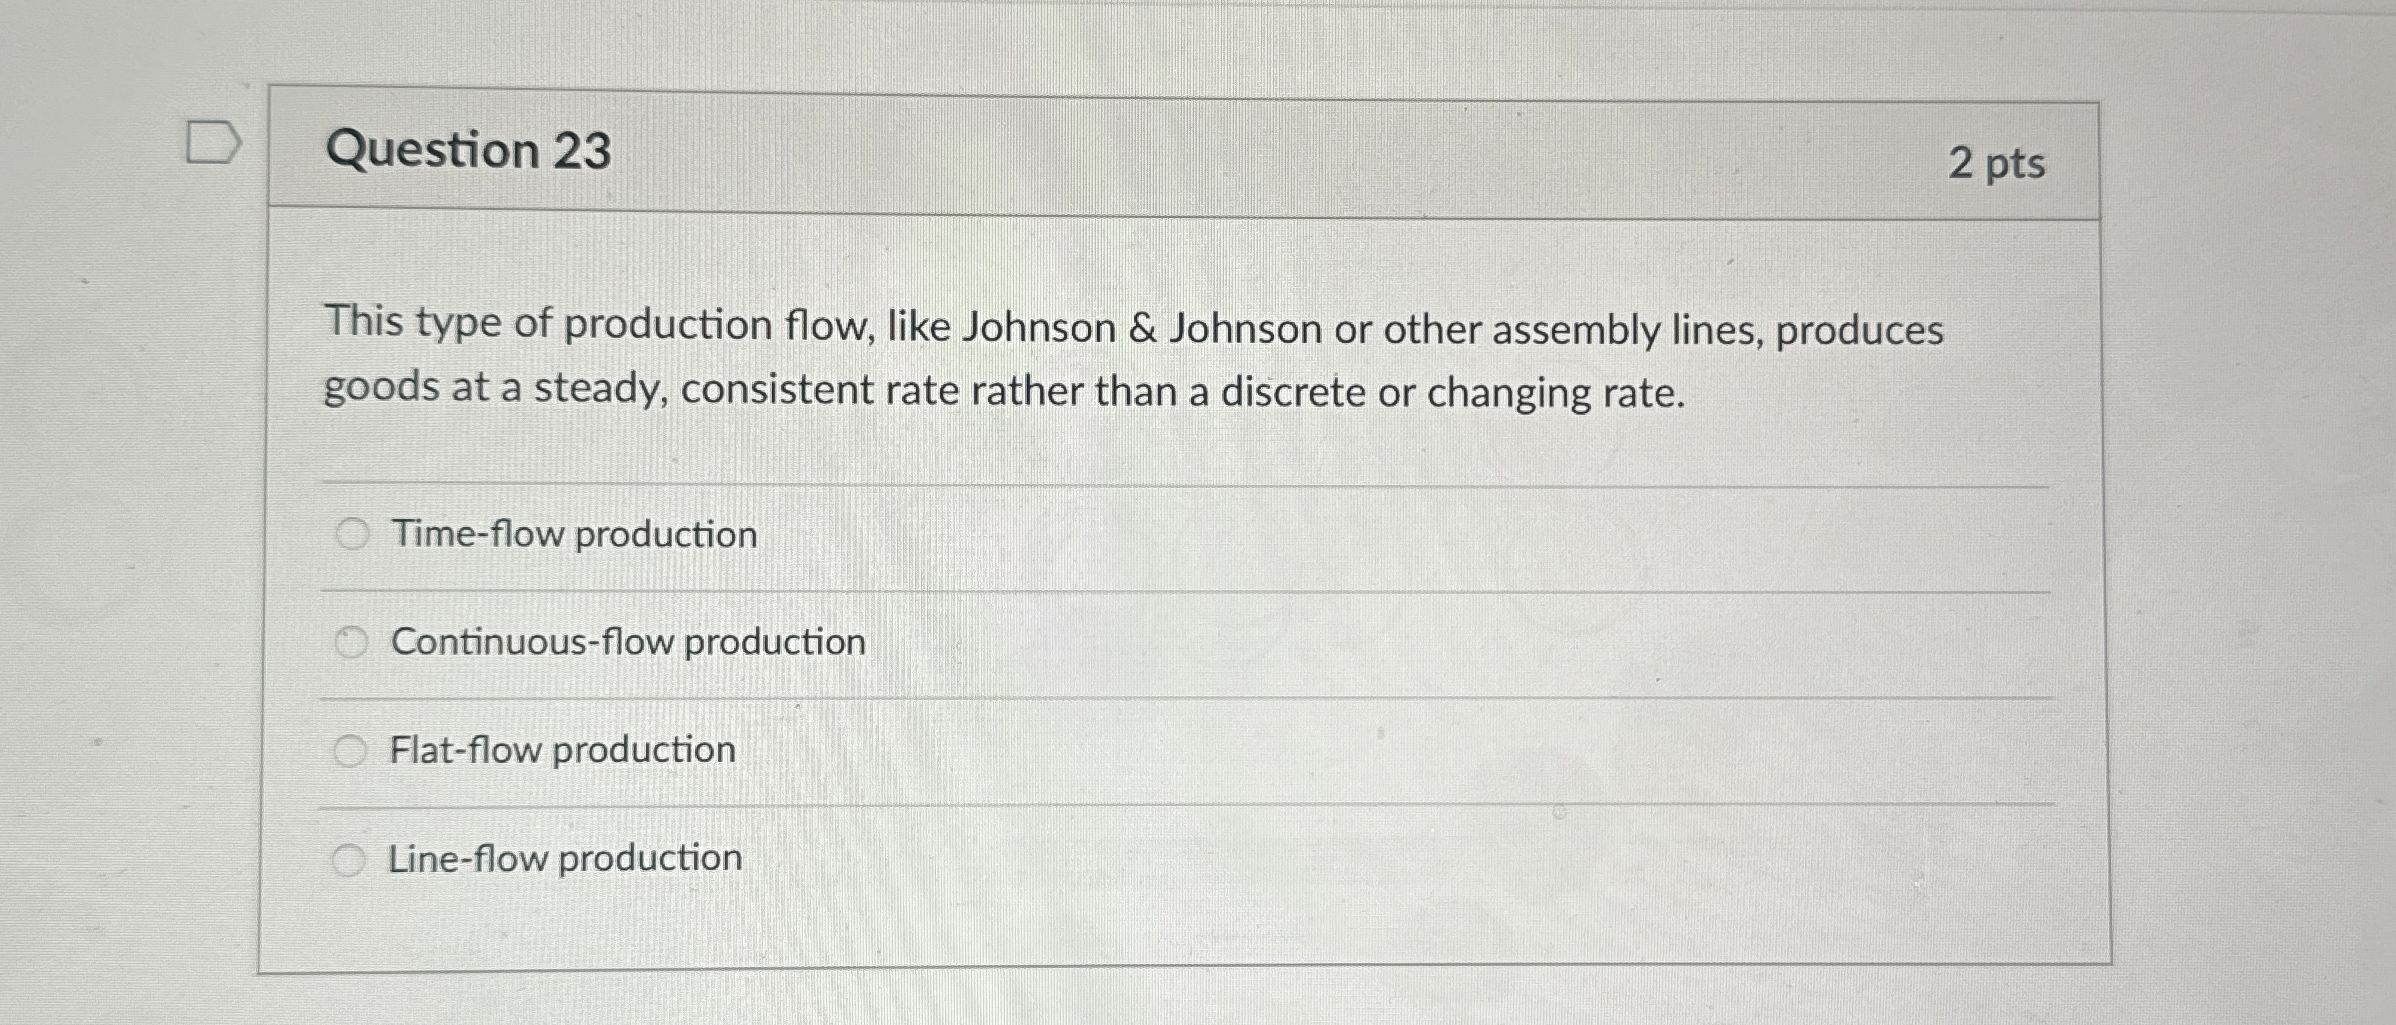Image resolution: width=2396 pixels, height=1025 pixels.
Task: Click the phrase 'discrete or changing rate'
Action: (1451, 392)
